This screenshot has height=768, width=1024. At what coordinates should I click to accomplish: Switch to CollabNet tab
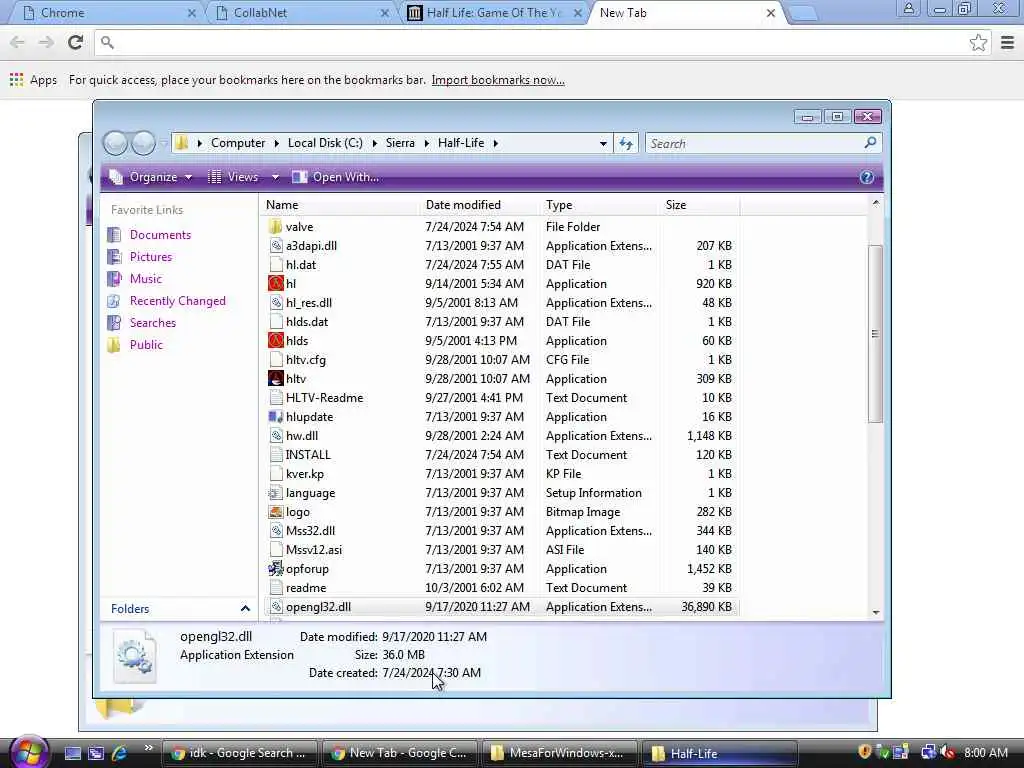(x=302, y=13)
